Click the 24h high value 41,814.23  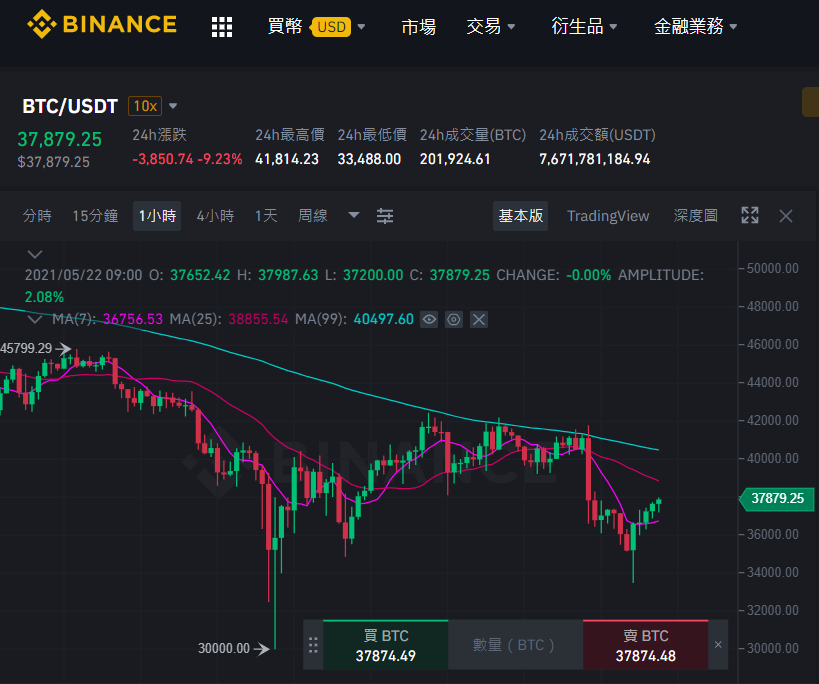(287, 159)
